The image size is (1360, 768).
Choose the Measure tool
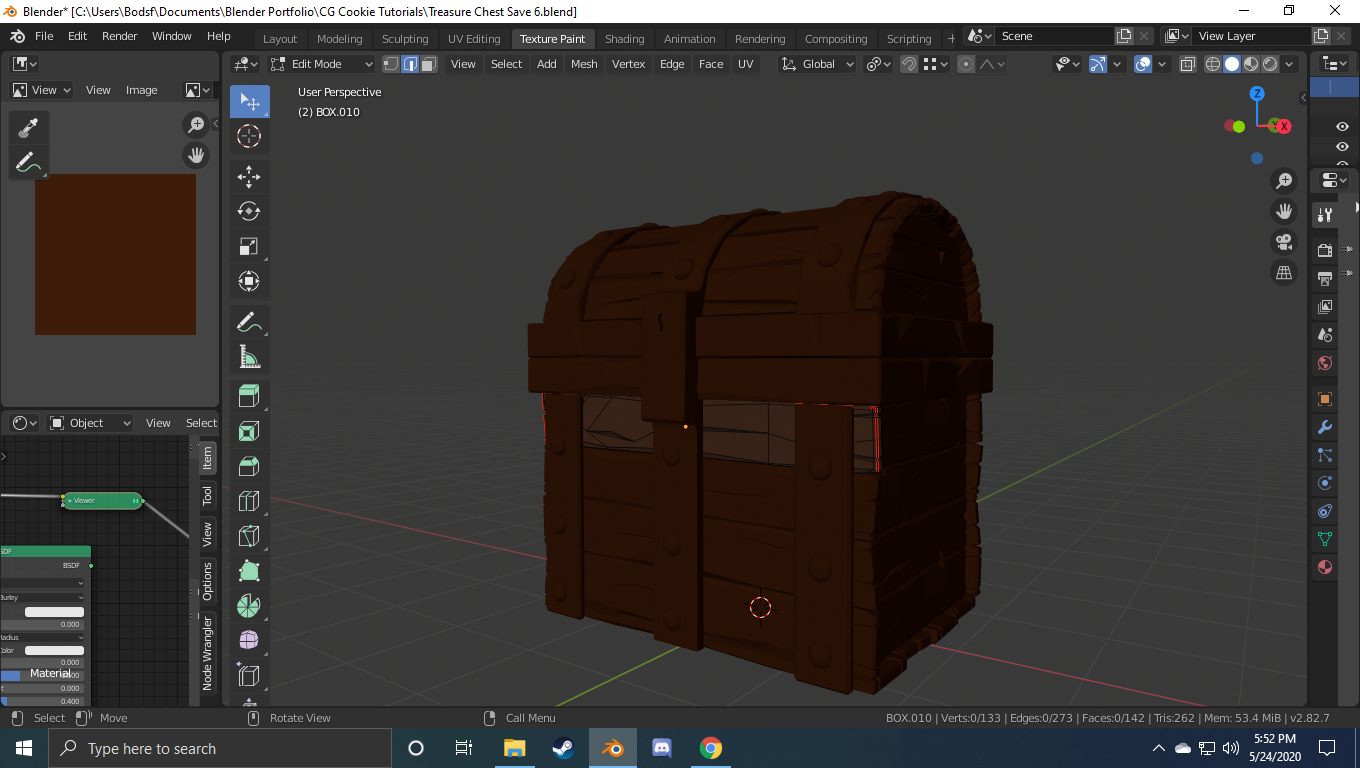[249, 357]
